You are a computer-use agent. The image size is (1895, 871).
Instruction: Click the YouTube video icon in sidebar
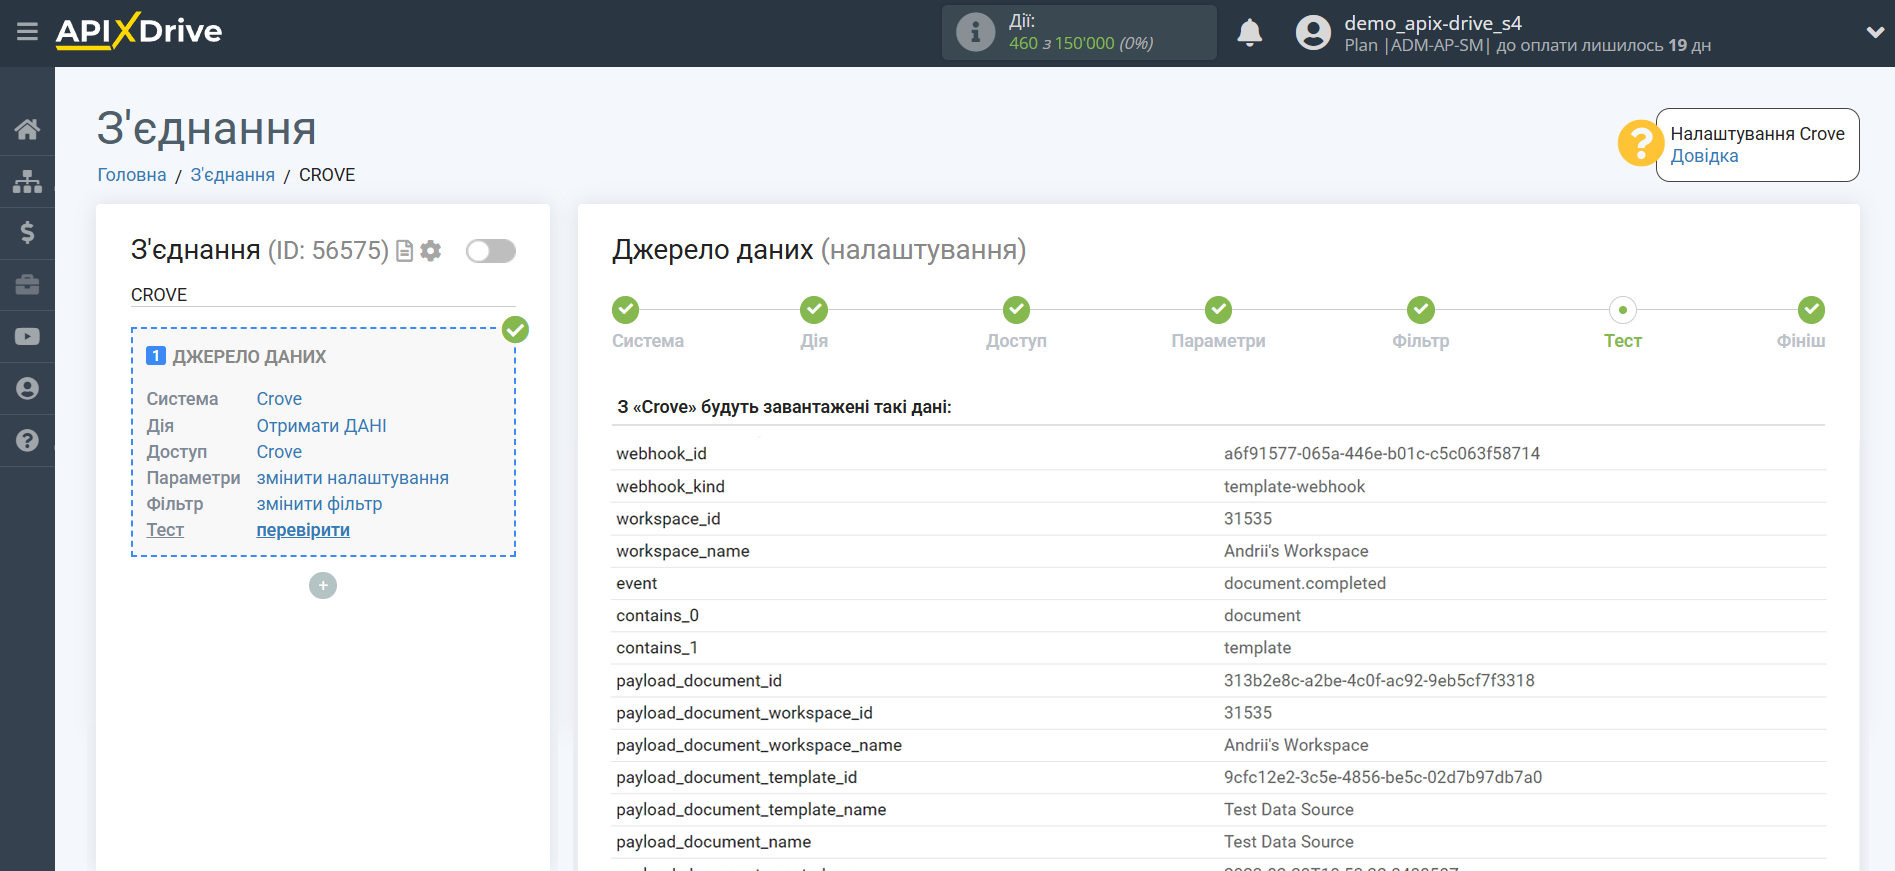27,337
